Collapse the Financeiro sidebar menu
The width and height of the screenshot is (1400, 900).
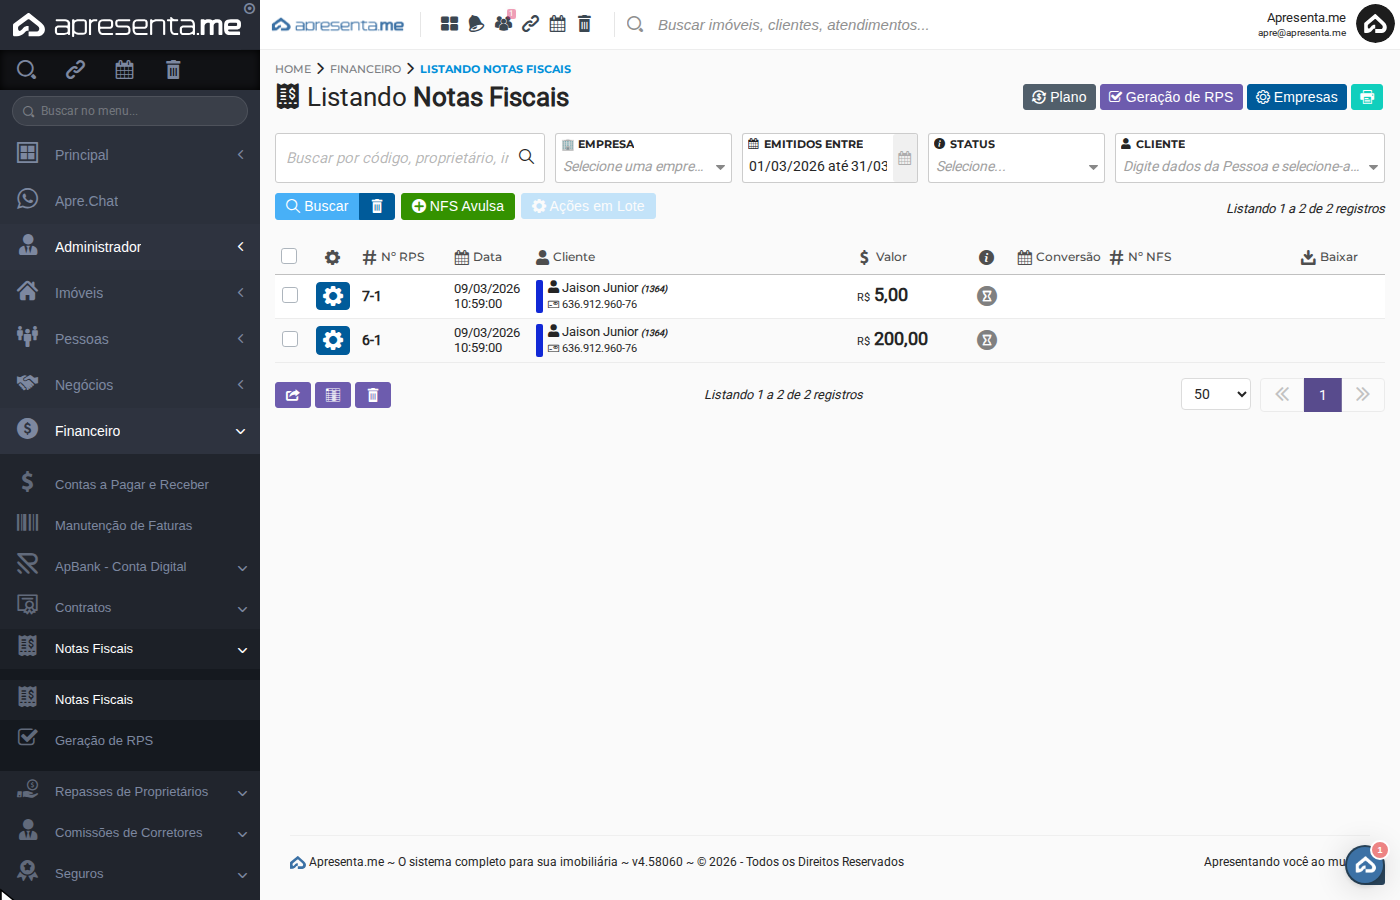coord(130,431)
